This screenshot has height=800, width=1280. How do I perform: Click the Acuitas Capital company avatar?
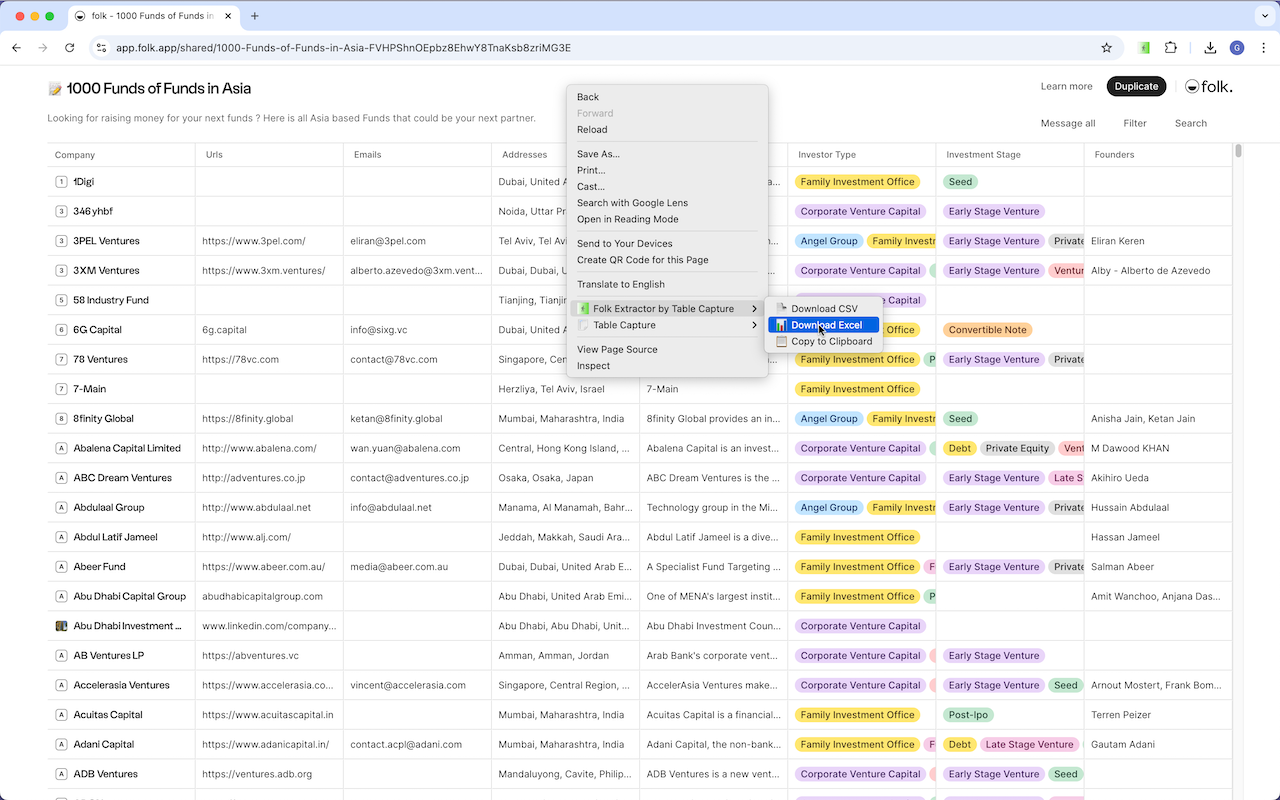click(x=62, y=715)
